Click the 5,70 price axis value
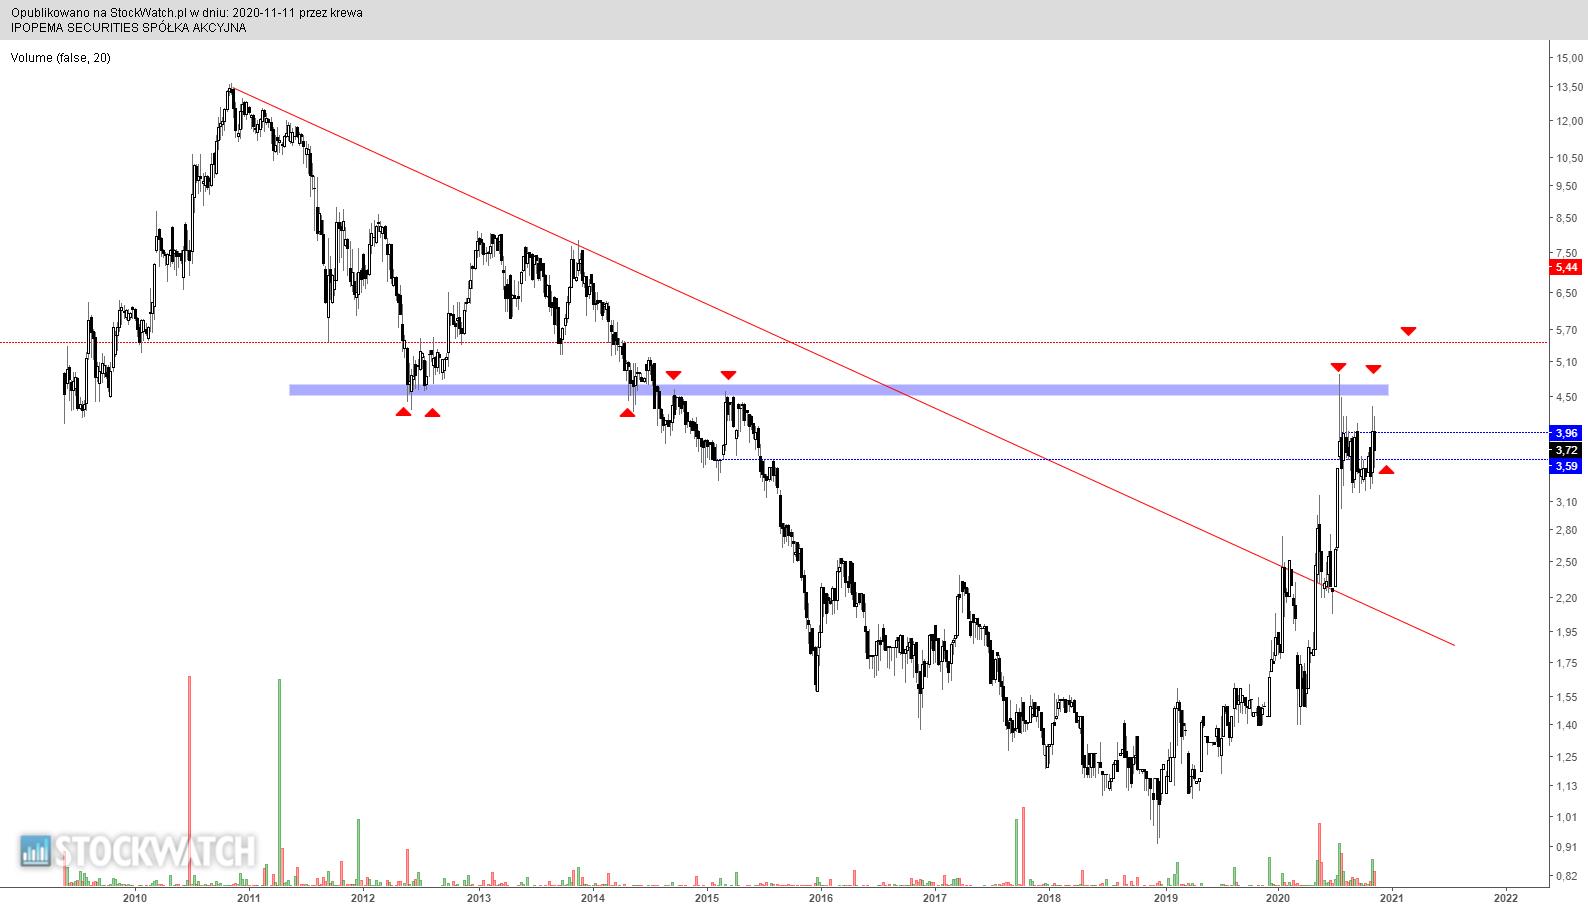 (1569, 330)
